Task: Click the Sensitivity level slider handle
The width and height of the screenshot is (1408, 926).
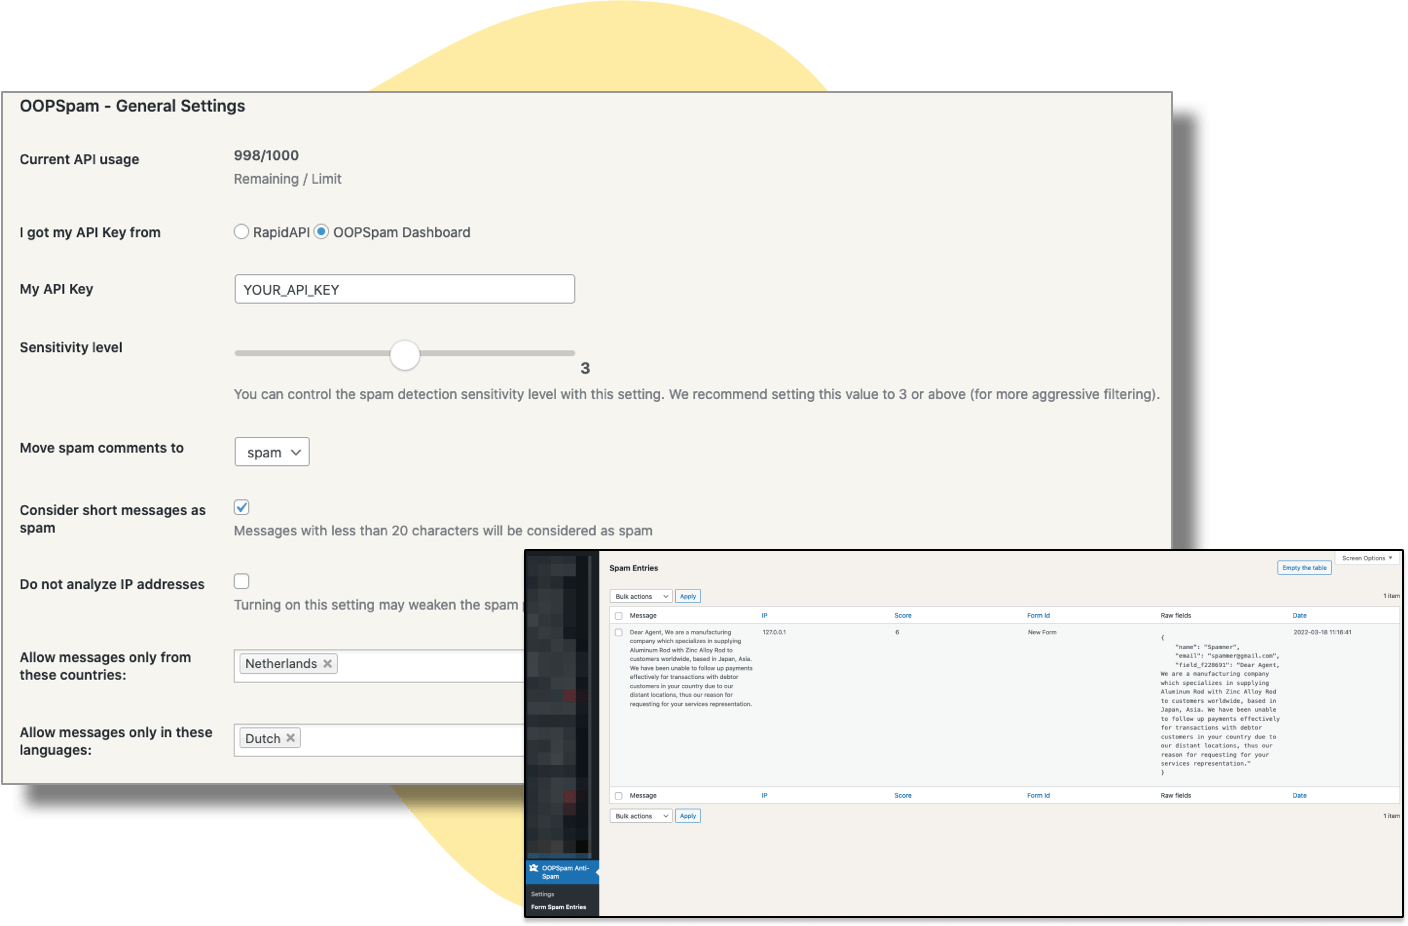Action: (x=405, y=354)
